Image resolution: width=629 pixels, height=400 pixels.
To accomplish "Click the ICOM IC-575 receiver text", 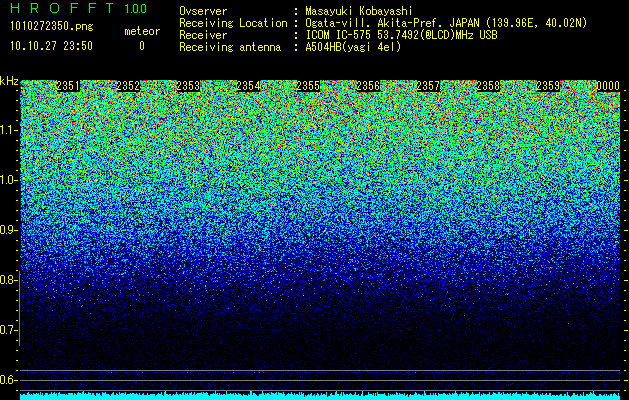I will [401, 35].
